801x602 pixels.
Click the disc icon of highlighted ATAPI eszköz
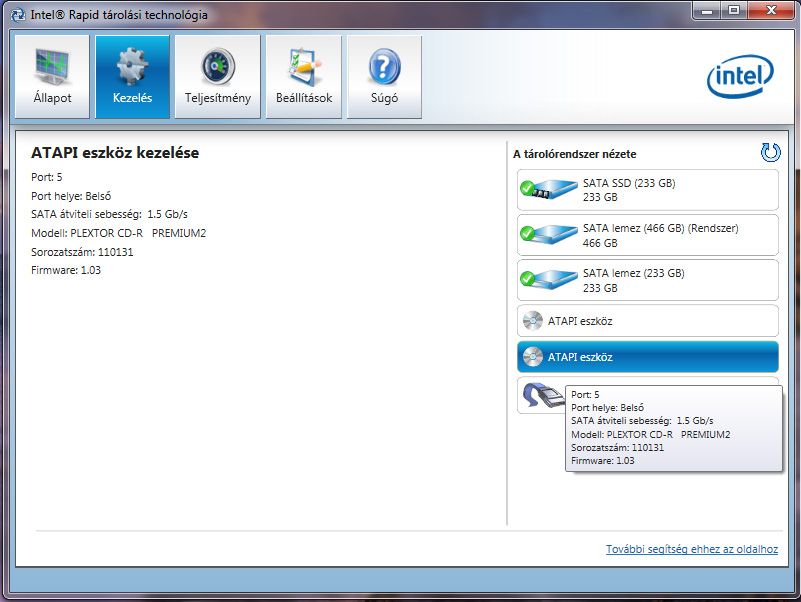click(533, 357)
